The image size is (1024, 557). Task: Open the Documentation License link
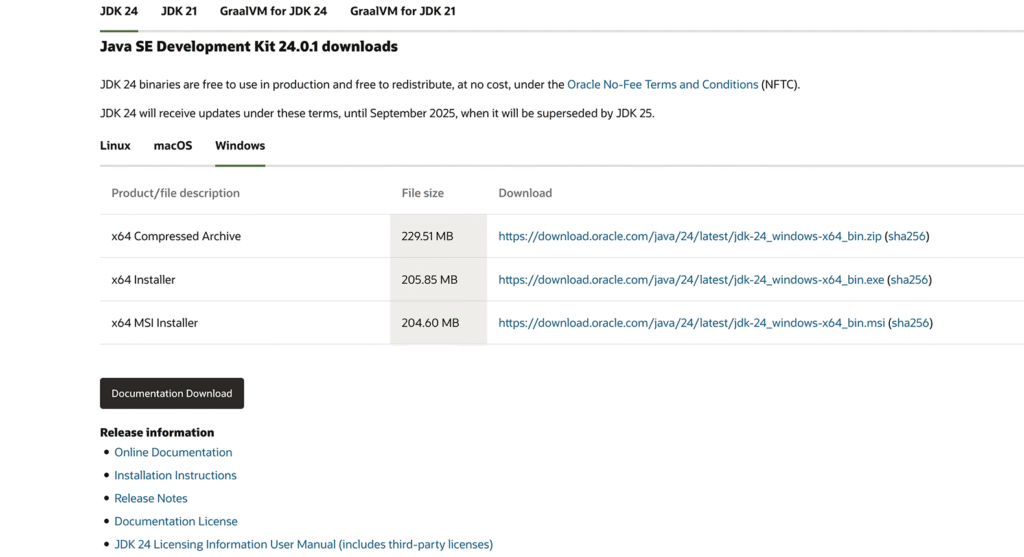coord(176,521)
